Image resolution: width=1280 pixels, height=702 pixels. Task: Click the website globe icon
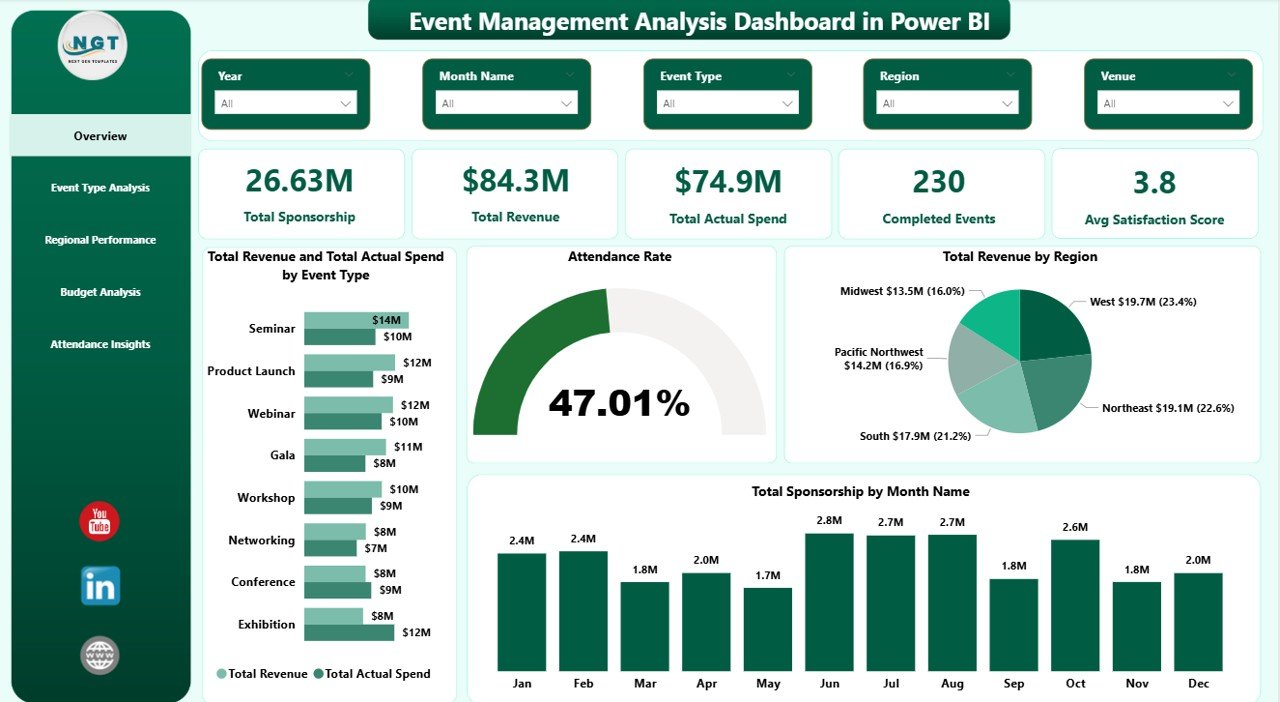point(99,655)
